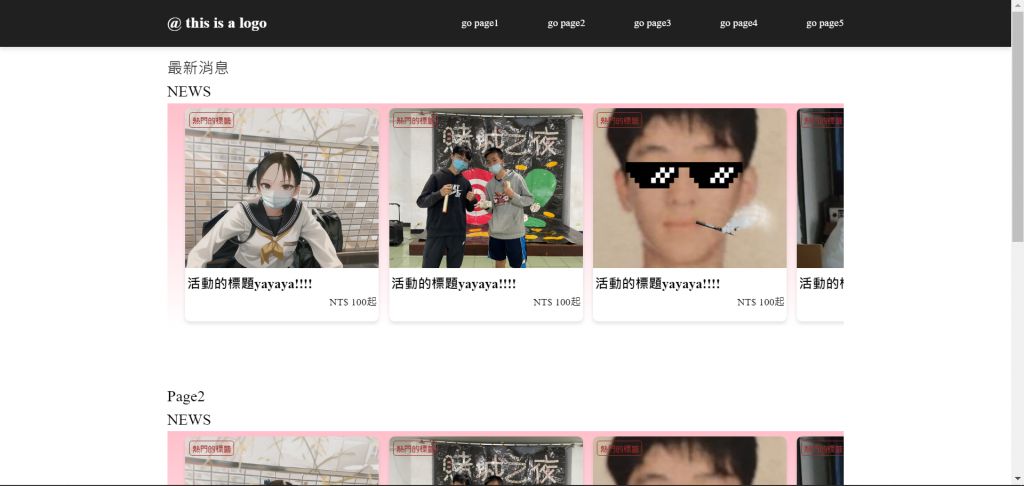The width and height of the screenshot is (1024, 486).
Task: Select the 活動的標題yayaya!!!! title under the top anime girl image
Action: point(250,284)
